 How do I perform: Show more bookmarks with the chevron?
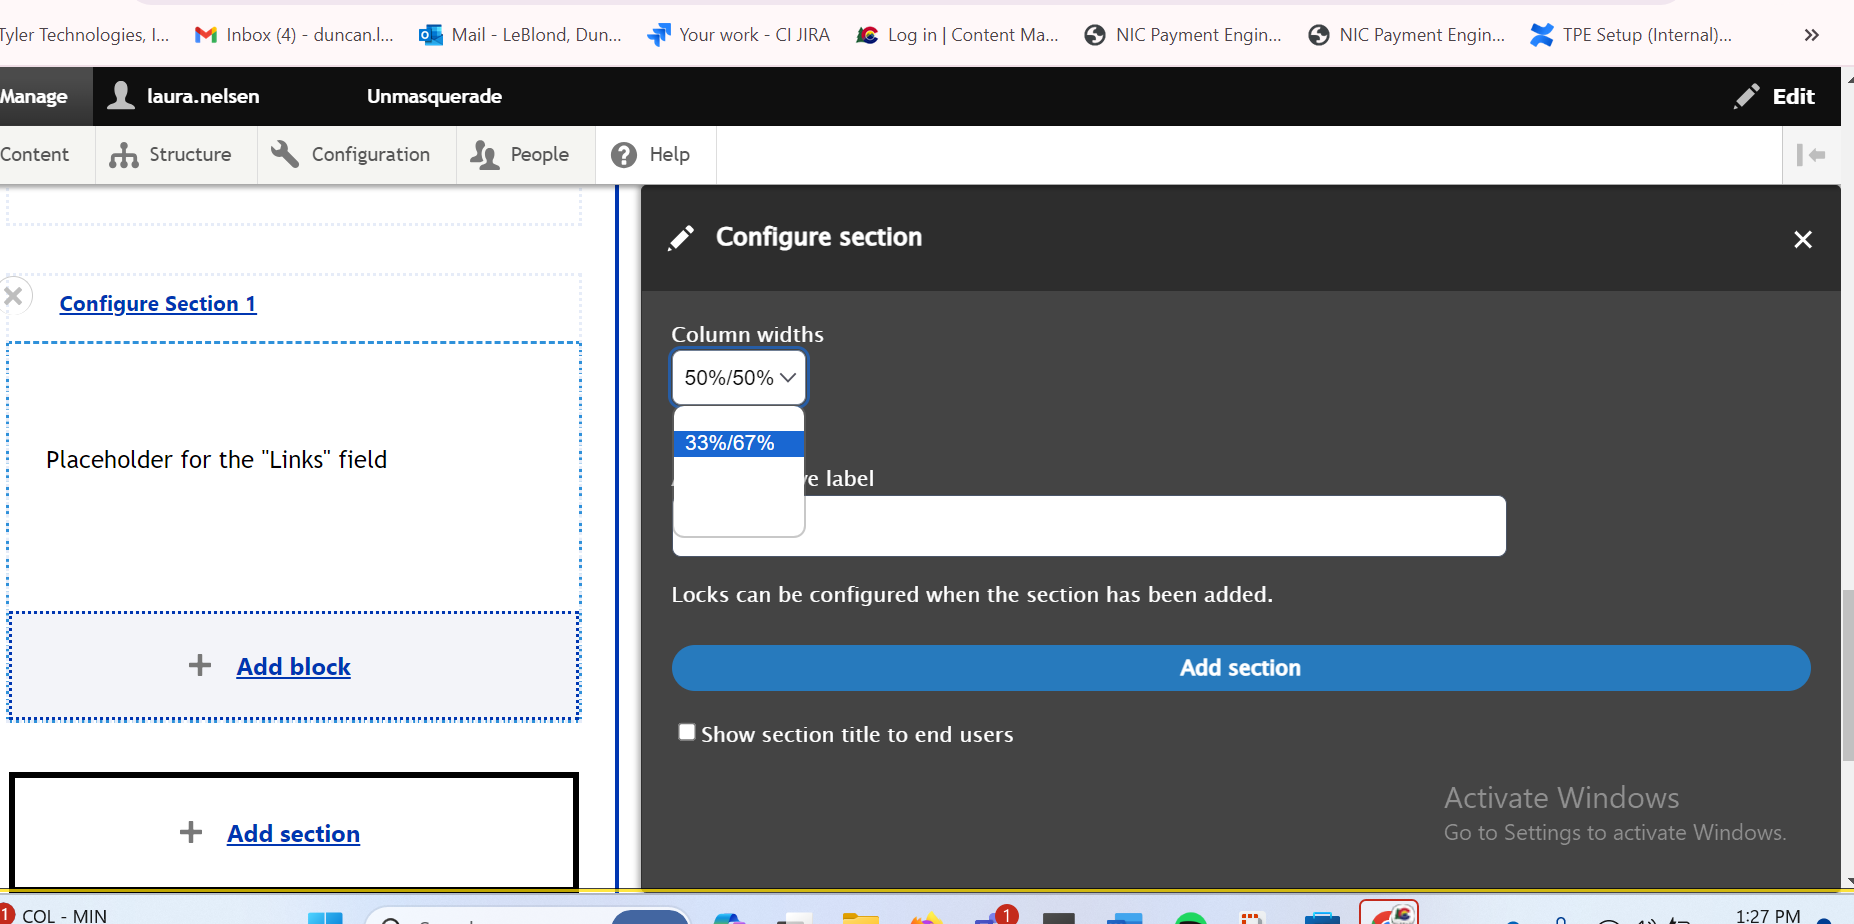(x=1811, y=35)
